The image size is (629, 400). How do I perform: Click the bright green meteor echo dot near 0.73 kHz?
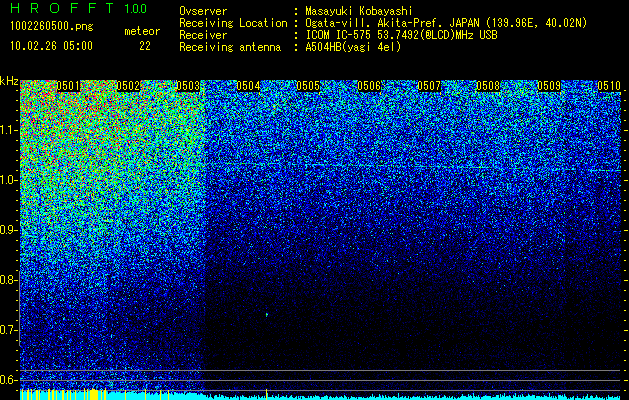[x=267, y=315]
